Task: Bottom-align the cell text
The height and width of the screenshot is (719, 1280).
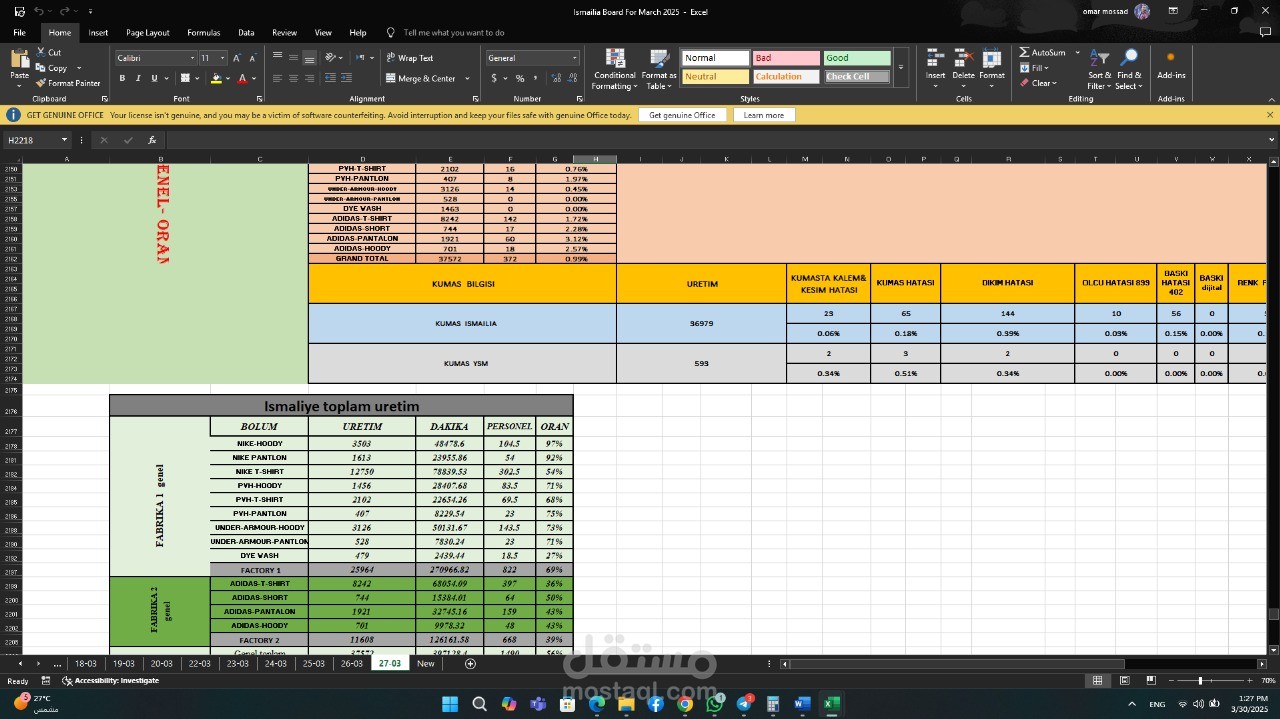Action: [309, 57]
